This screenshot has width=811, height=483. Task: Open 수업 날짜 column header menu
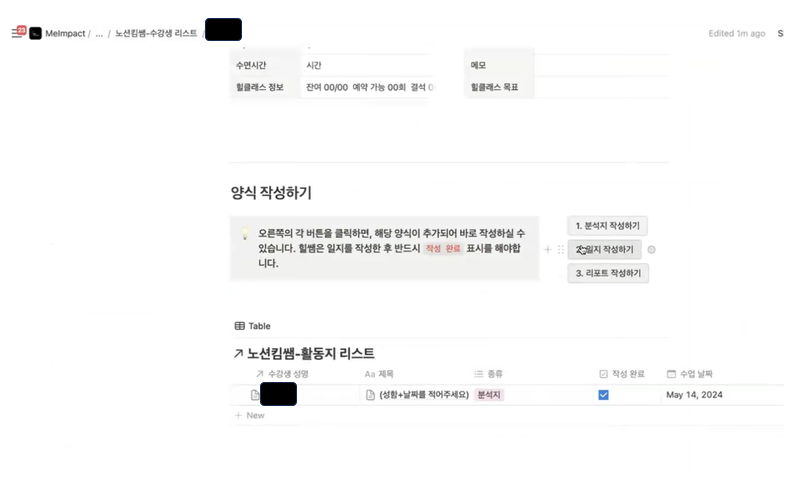690,373
